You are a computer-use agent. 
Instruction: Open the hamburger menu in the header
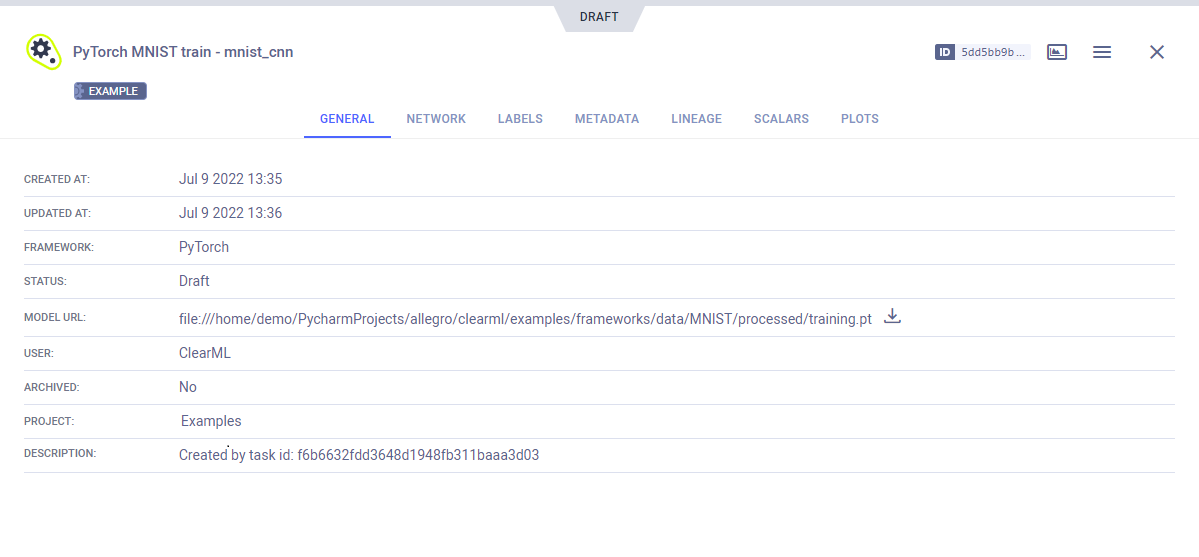tap(1102, 52)
